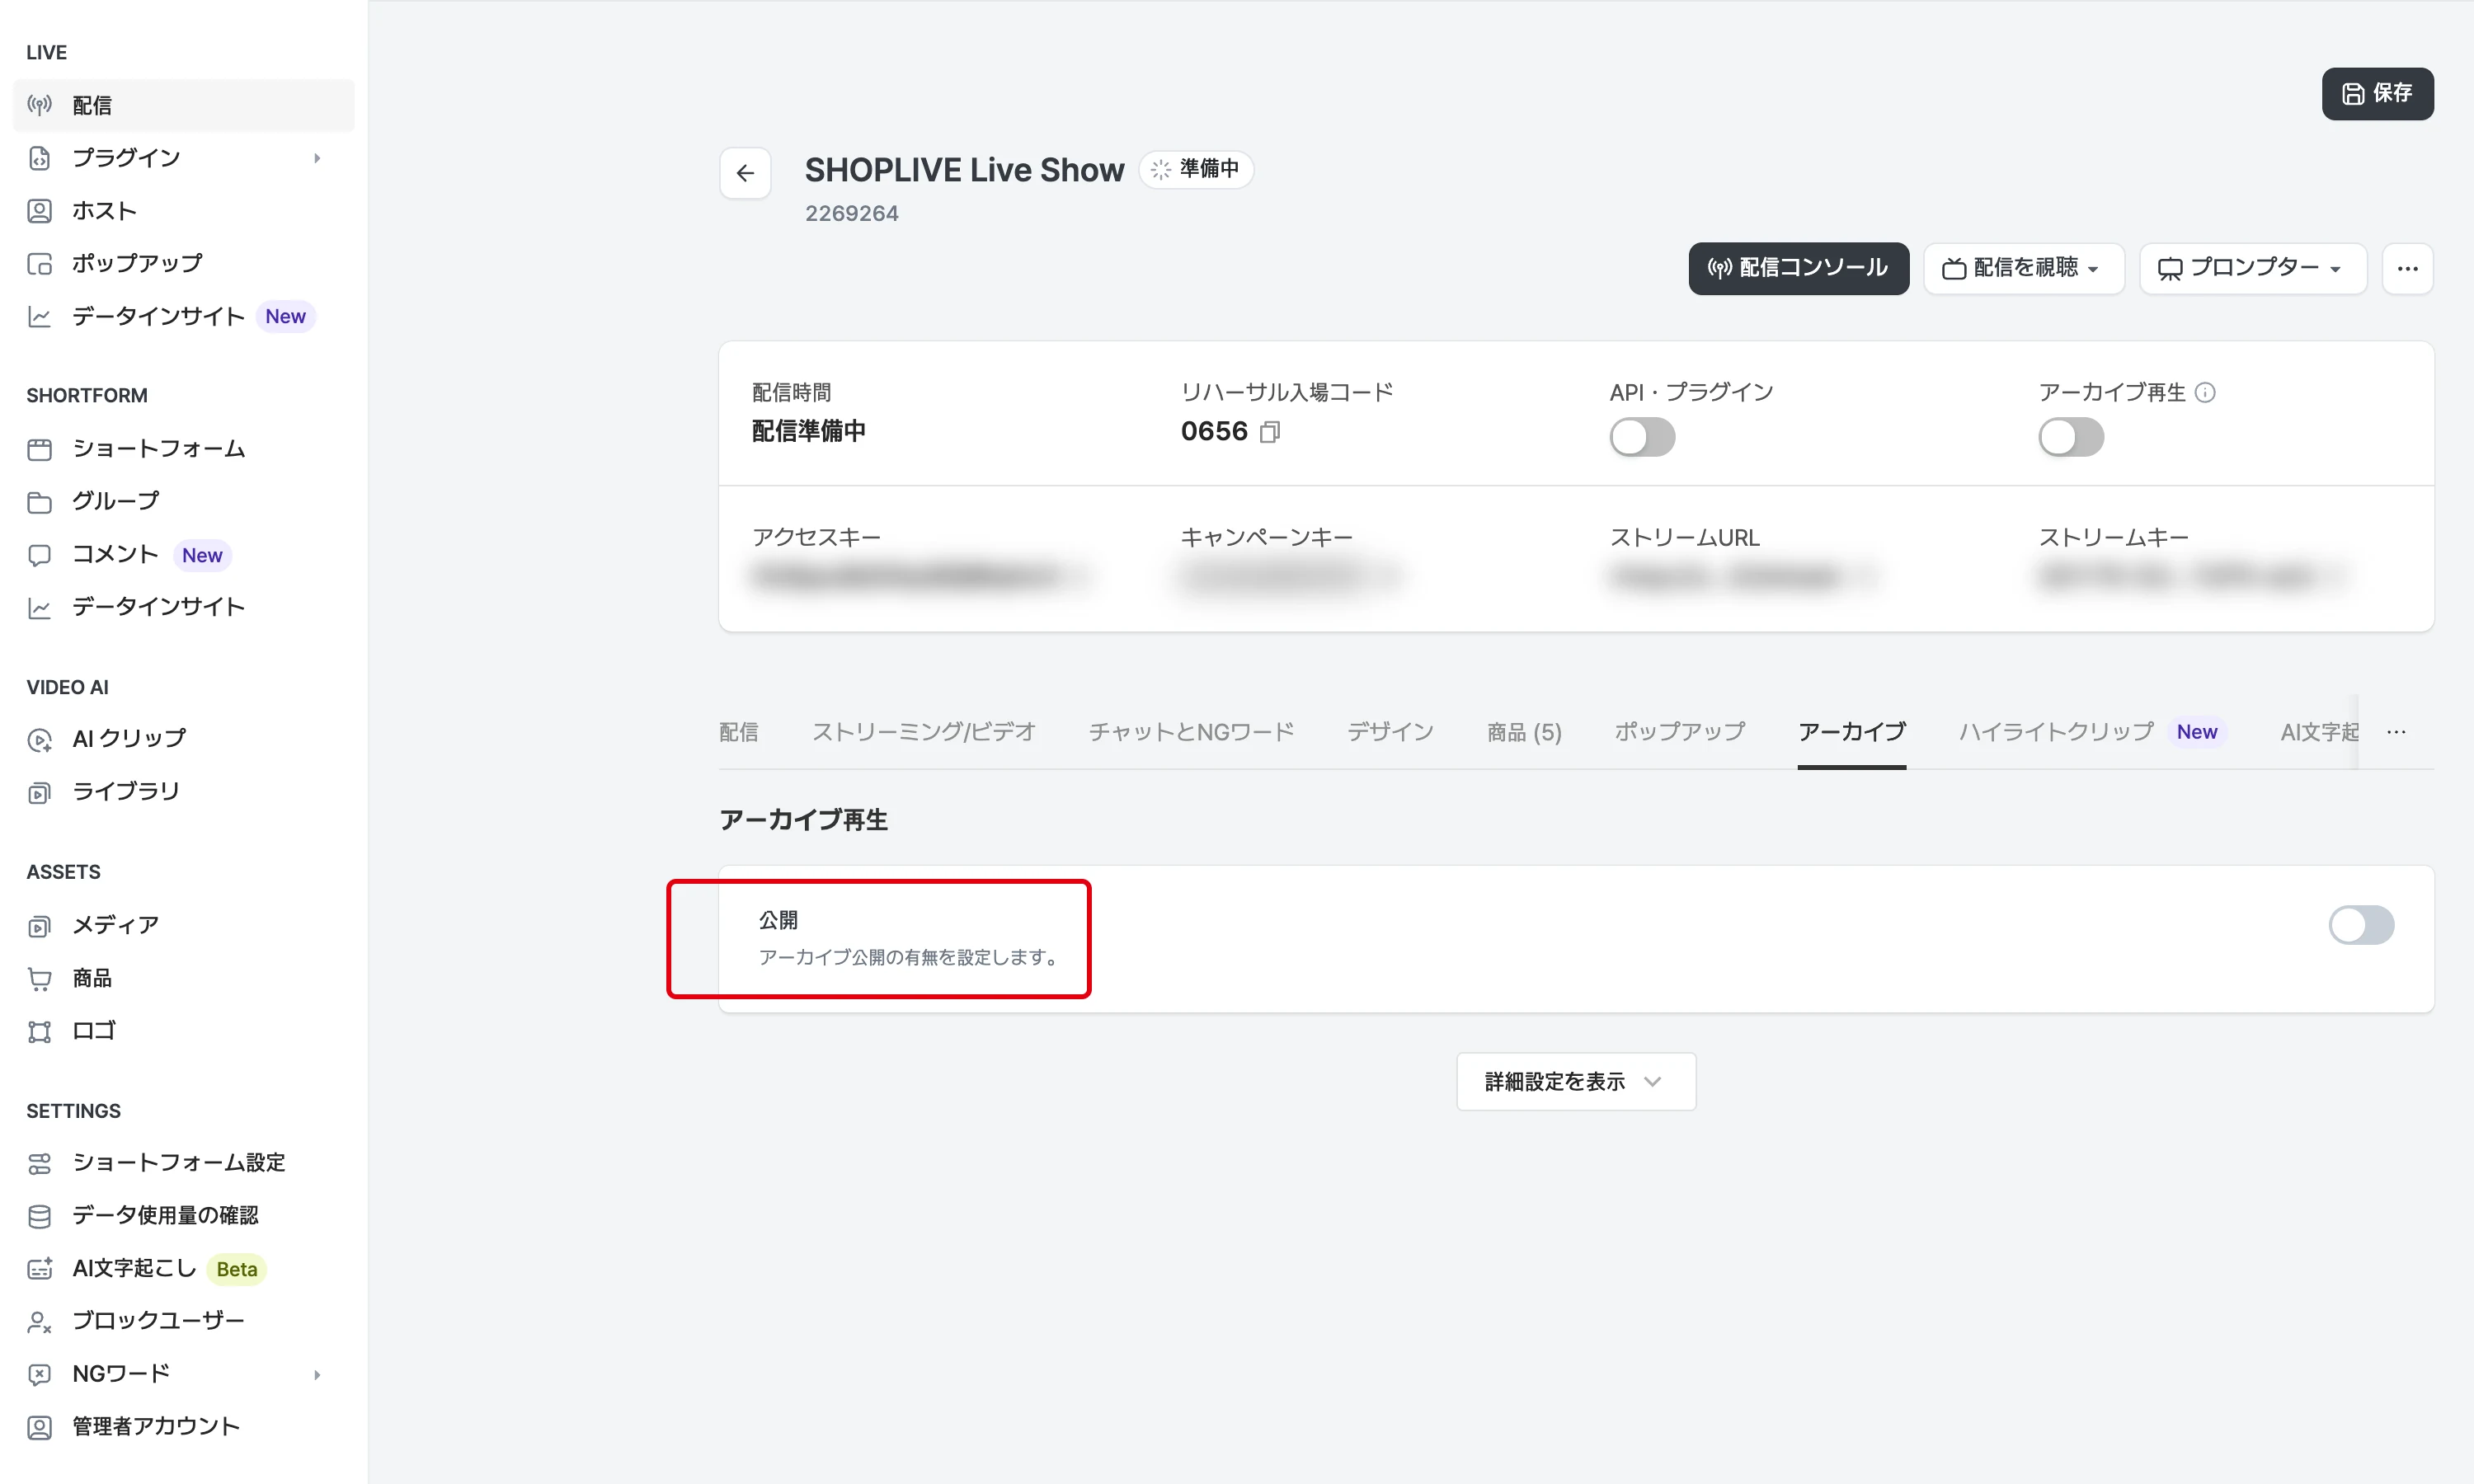
Task: Click the 管理者アカウント sidebar link
Action: pos(156,1427)
